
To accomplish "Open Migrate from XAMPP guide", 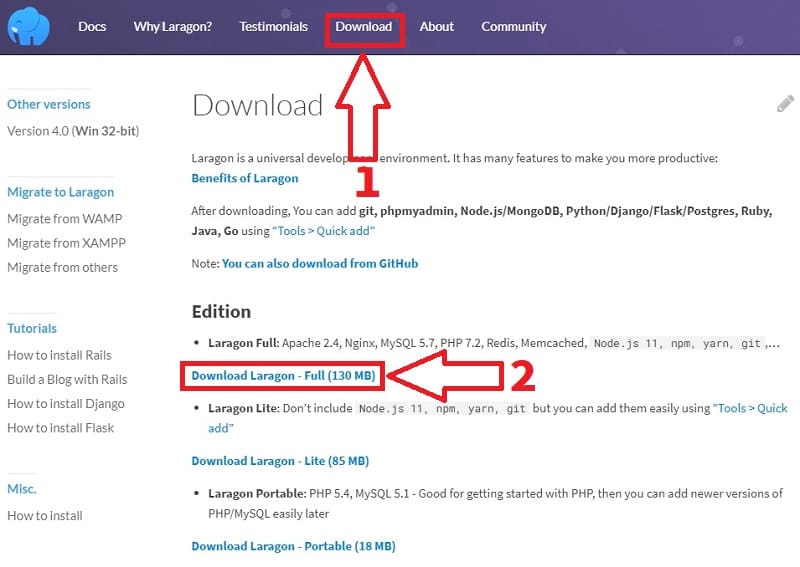I will click(66, 243).
